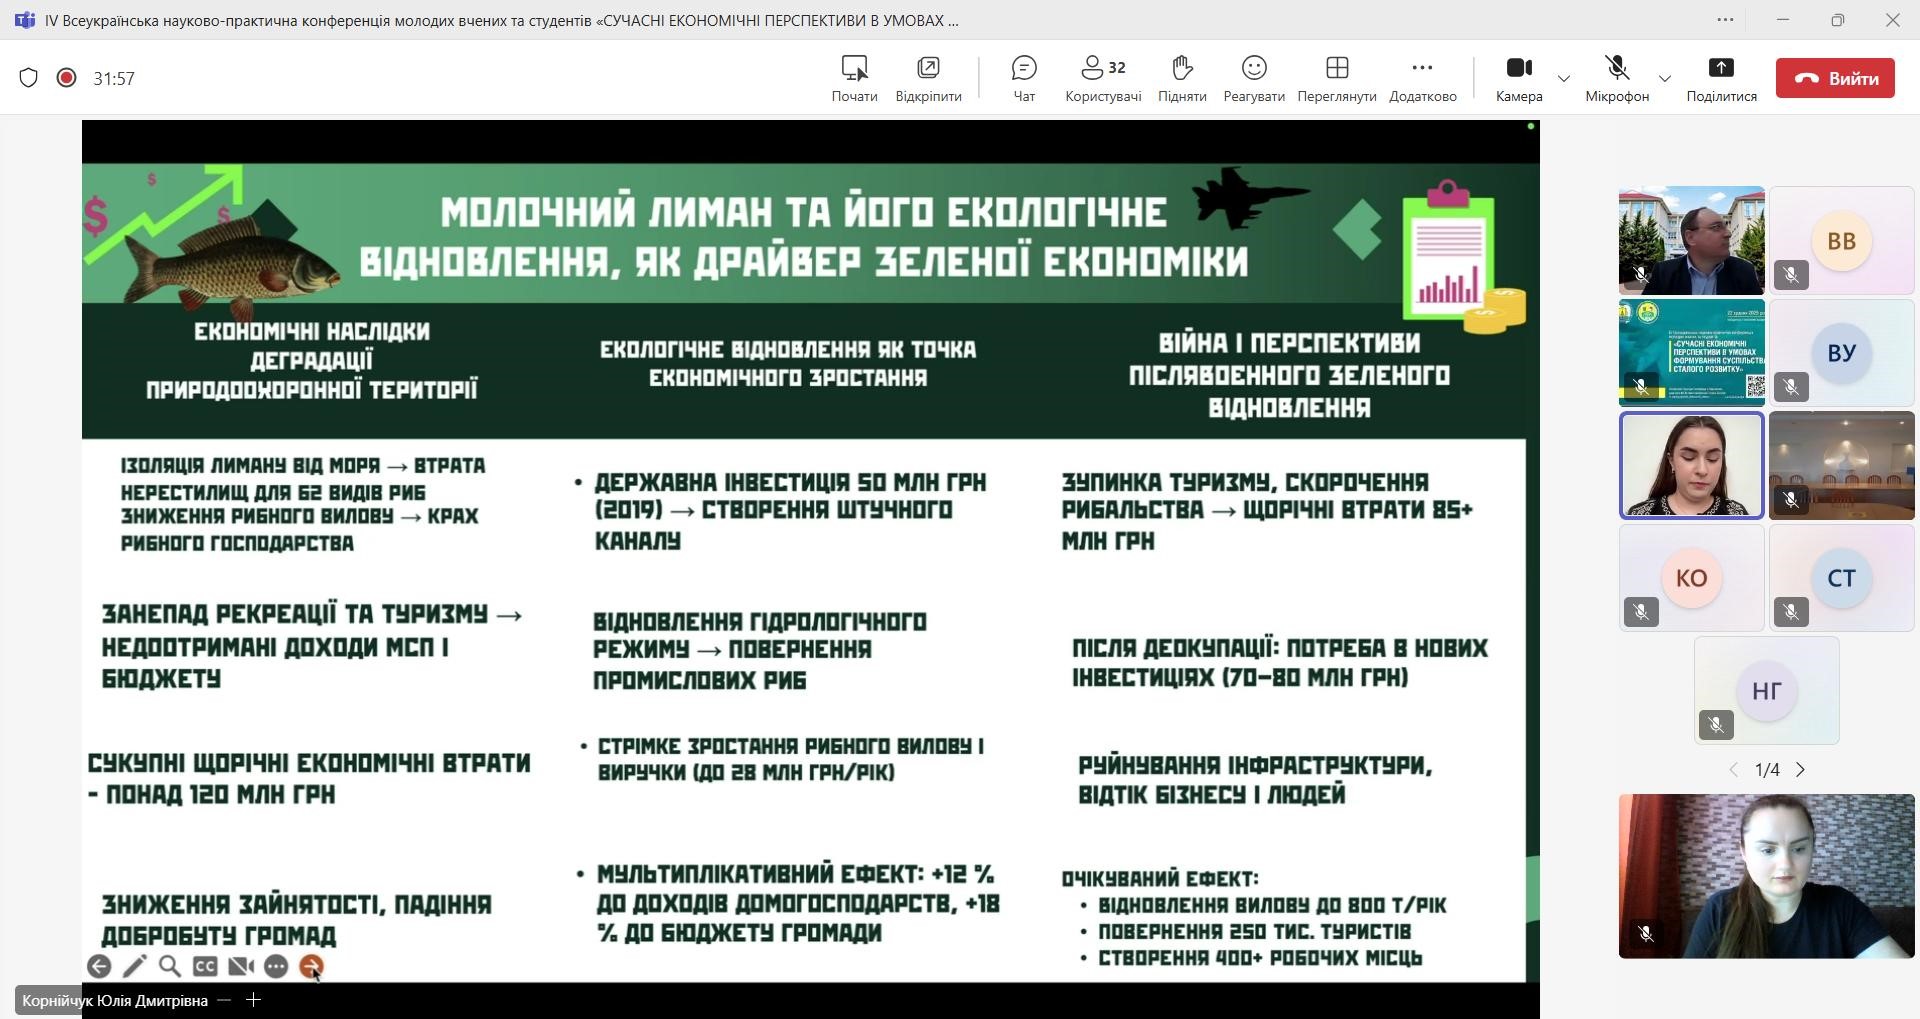Show the Користувачі participants list

coord(1103,78)
